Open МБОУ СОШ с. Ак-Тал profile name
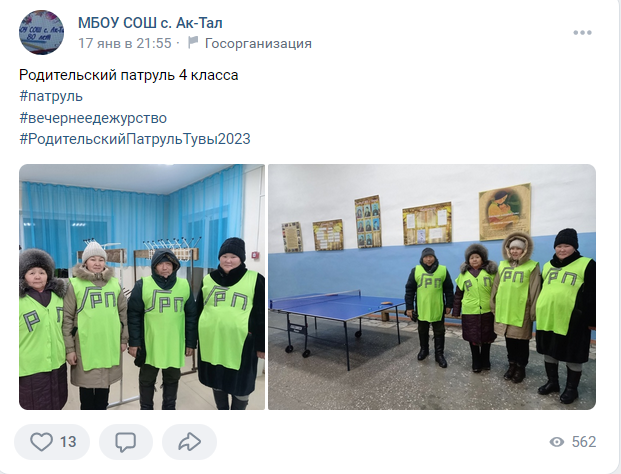This screenshot has height=474, width=621. click(150, 23)
